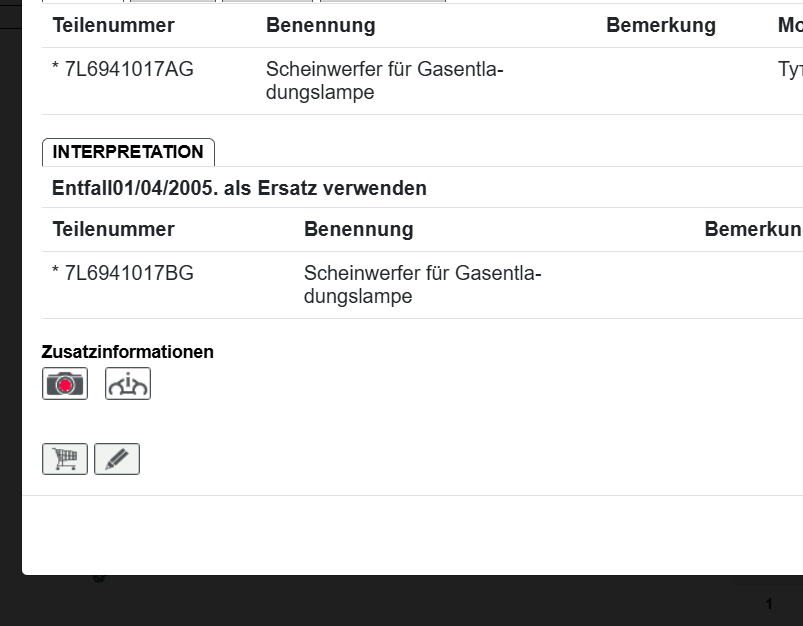Click the vehicle info icon beside camera

click(x=128, y=384)
